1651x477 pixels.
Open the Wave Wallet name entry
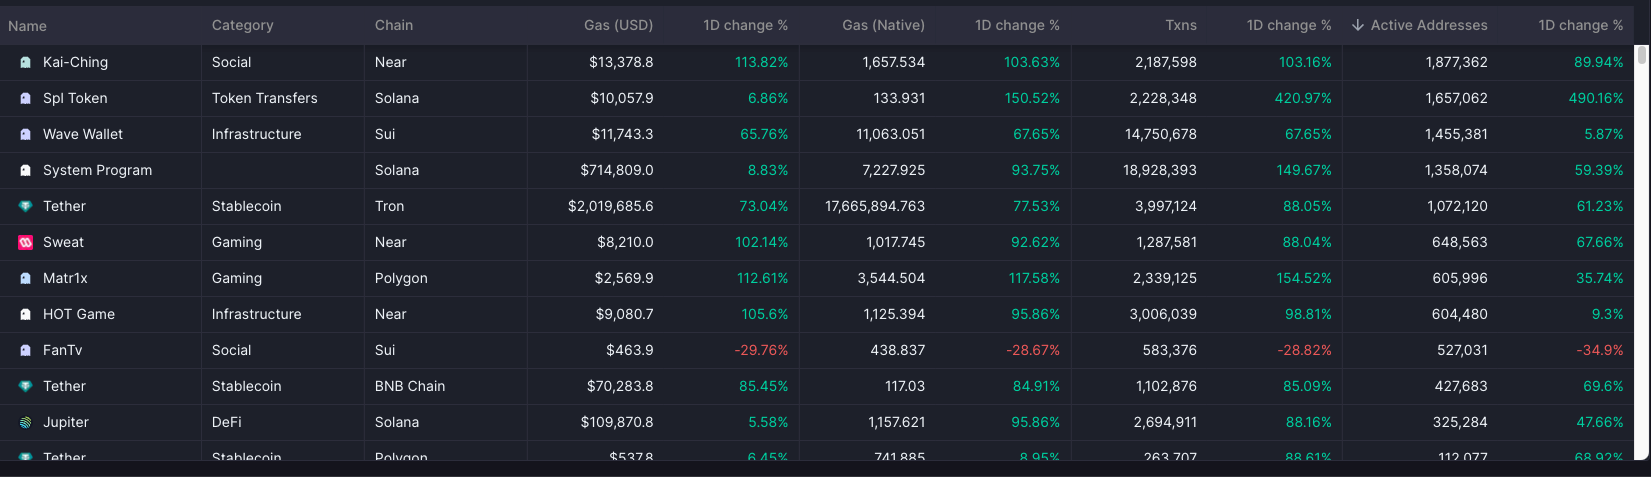point(83,134)
